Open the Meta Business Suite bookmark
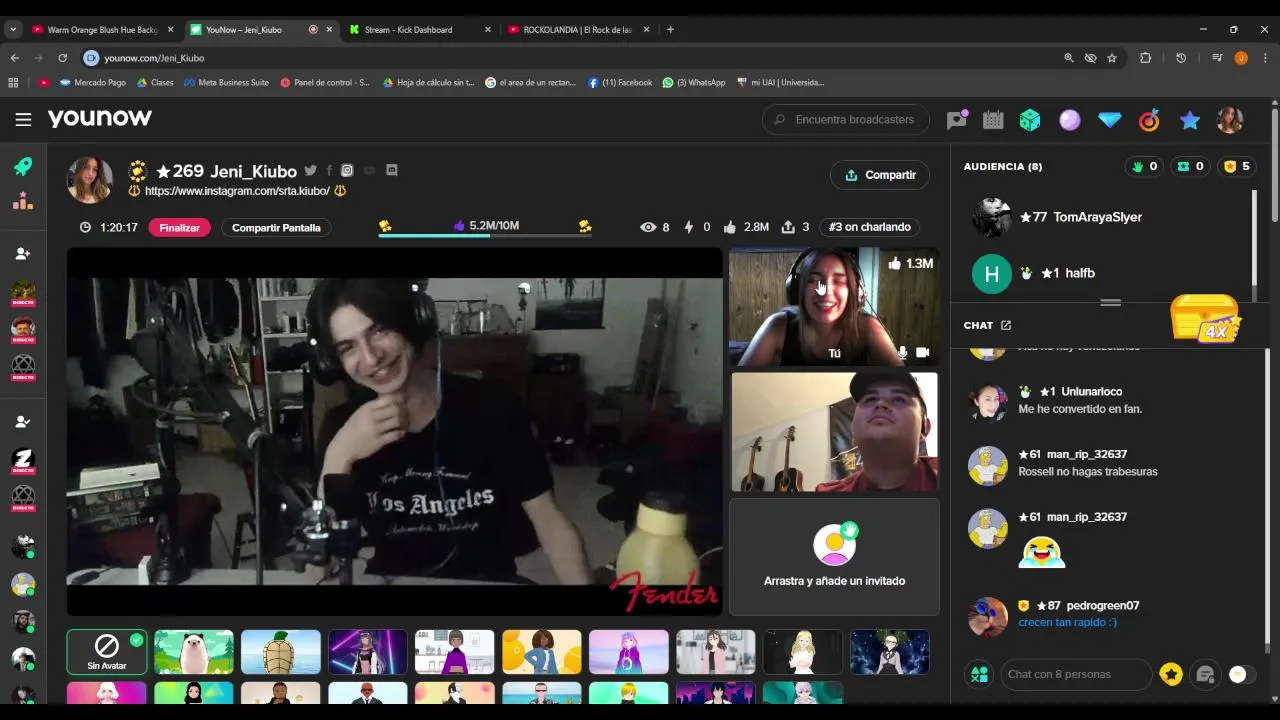Screen dimensions: 1280x720 pyautogui.click(x=226, y=83)
